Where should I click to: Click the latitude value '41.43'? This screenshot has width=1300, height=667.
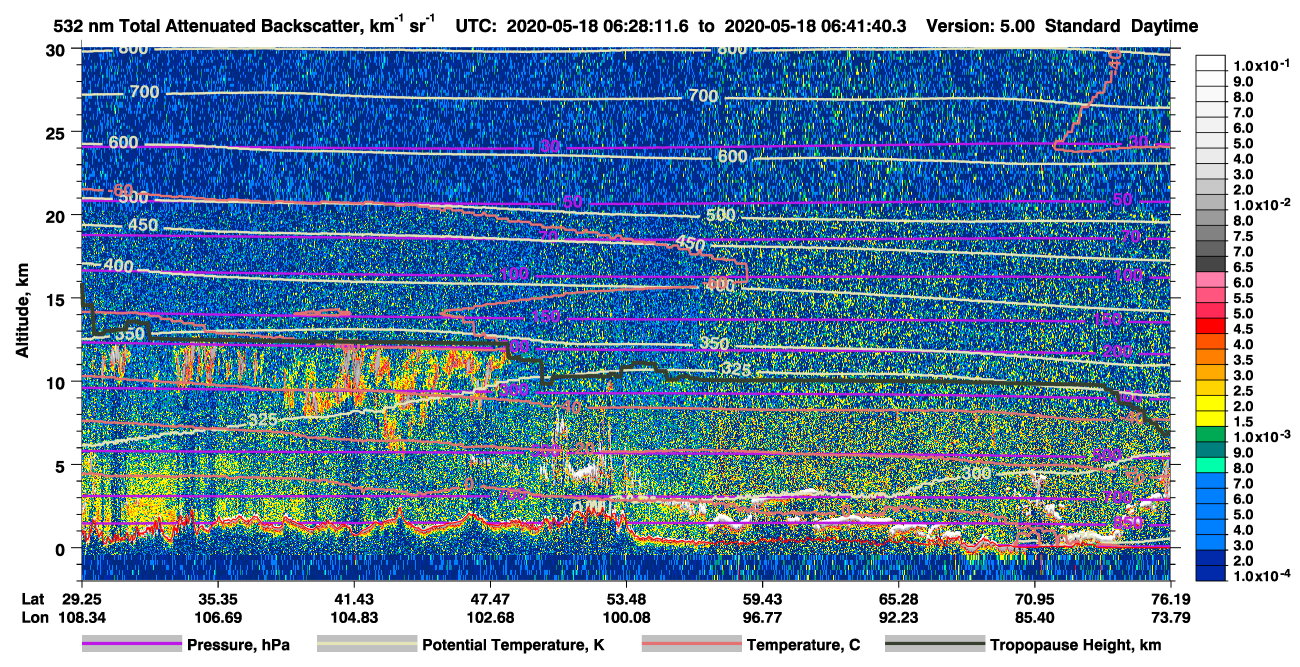click(354, 599)
